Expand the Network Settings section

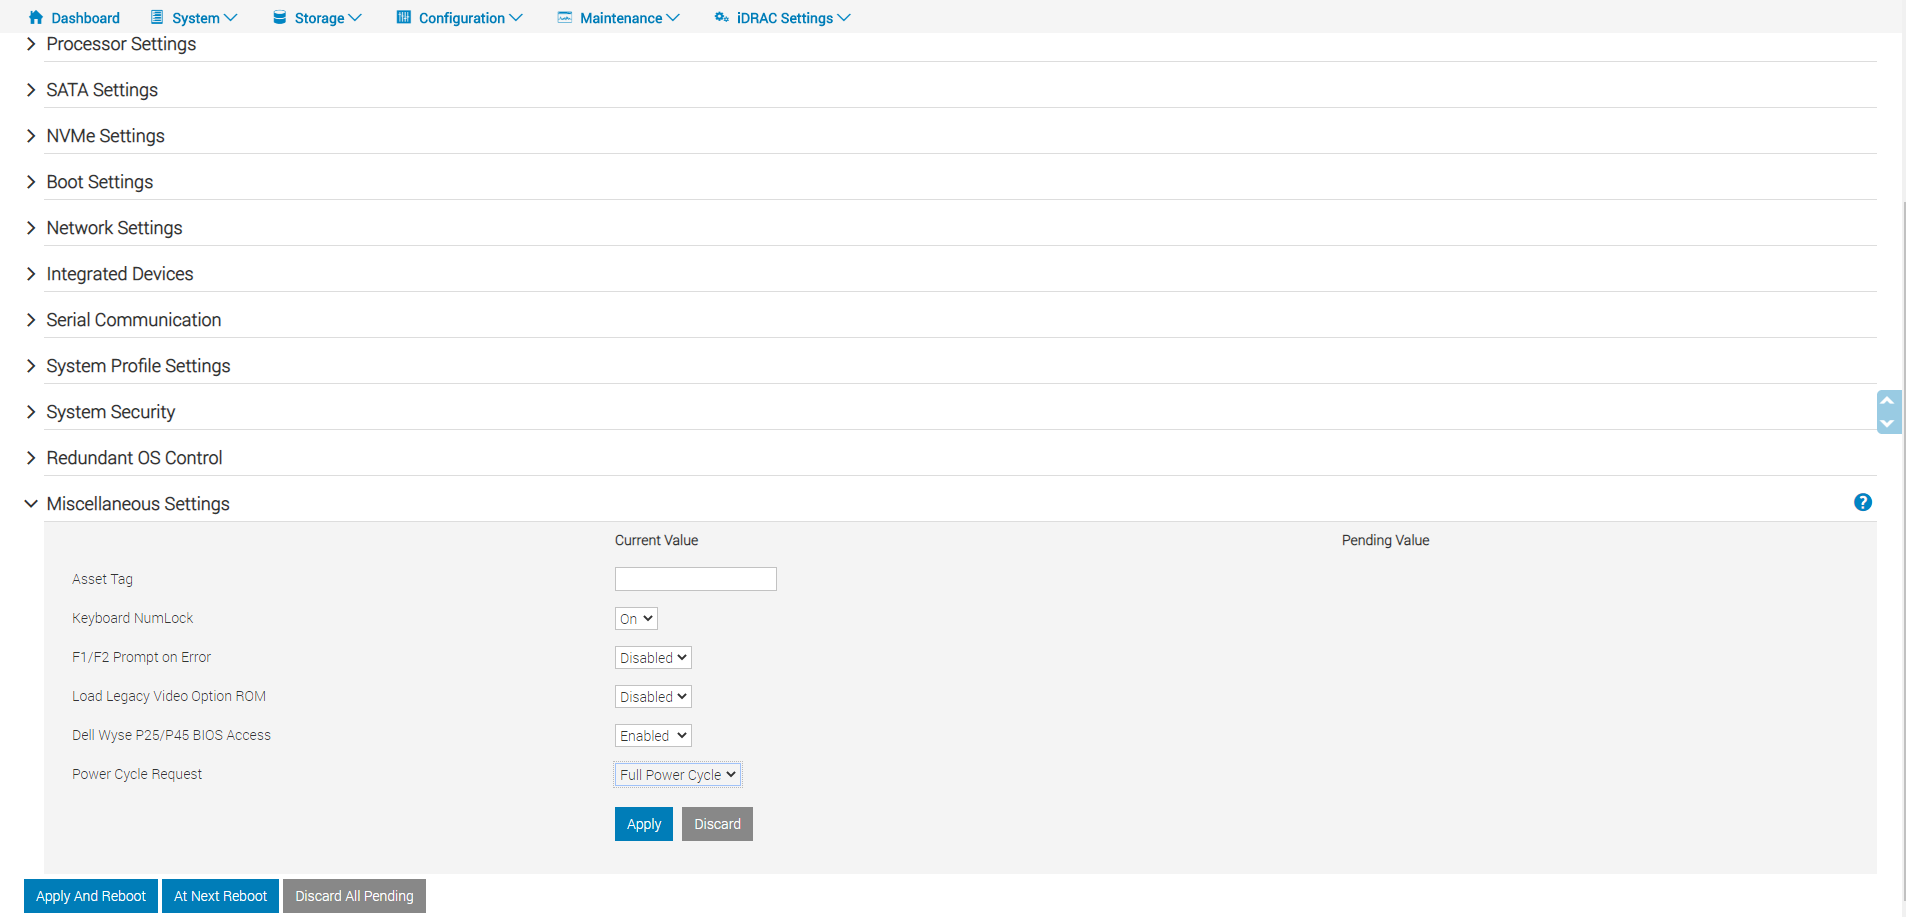(114, 227)
